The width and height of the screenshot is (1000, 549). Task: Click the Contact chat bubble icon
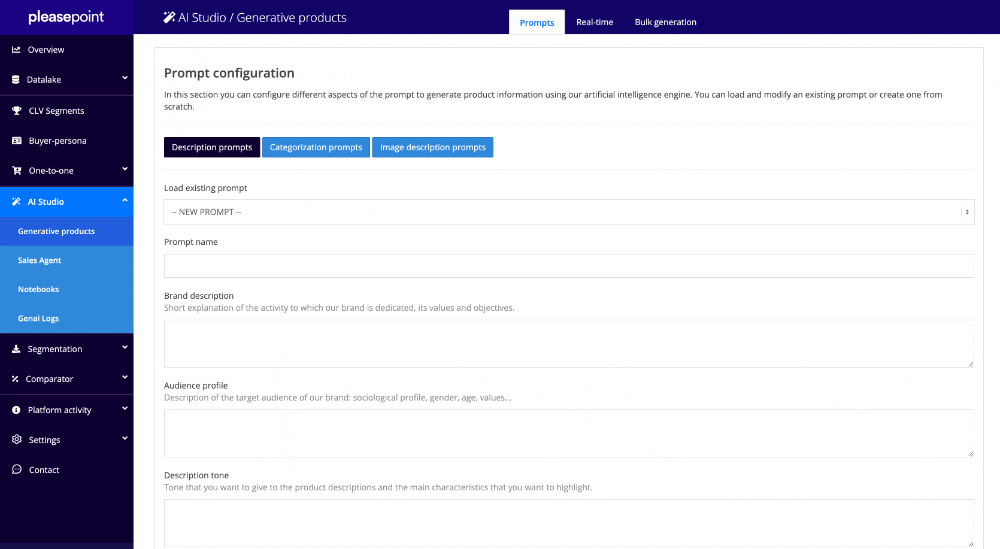click(x=16, y=470)
